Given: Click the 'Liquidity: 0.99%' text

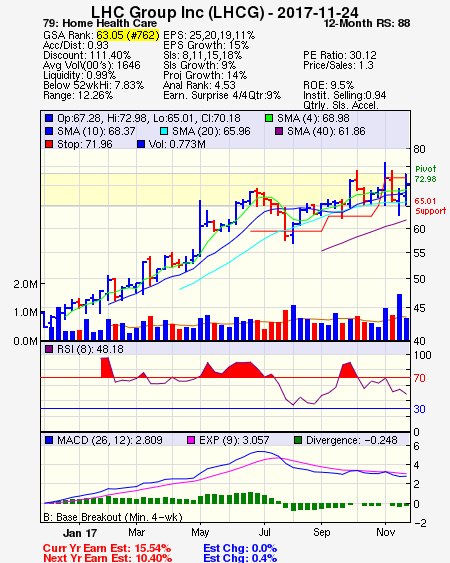Looking at the screenshot, I should (79, 75).
